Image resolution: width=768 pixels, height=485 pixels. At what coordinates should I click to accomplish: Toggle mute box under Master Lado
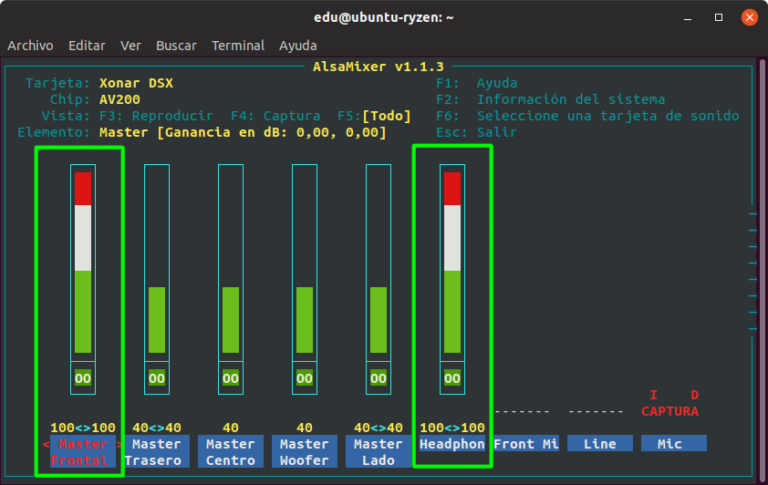(x=378, y=378)
